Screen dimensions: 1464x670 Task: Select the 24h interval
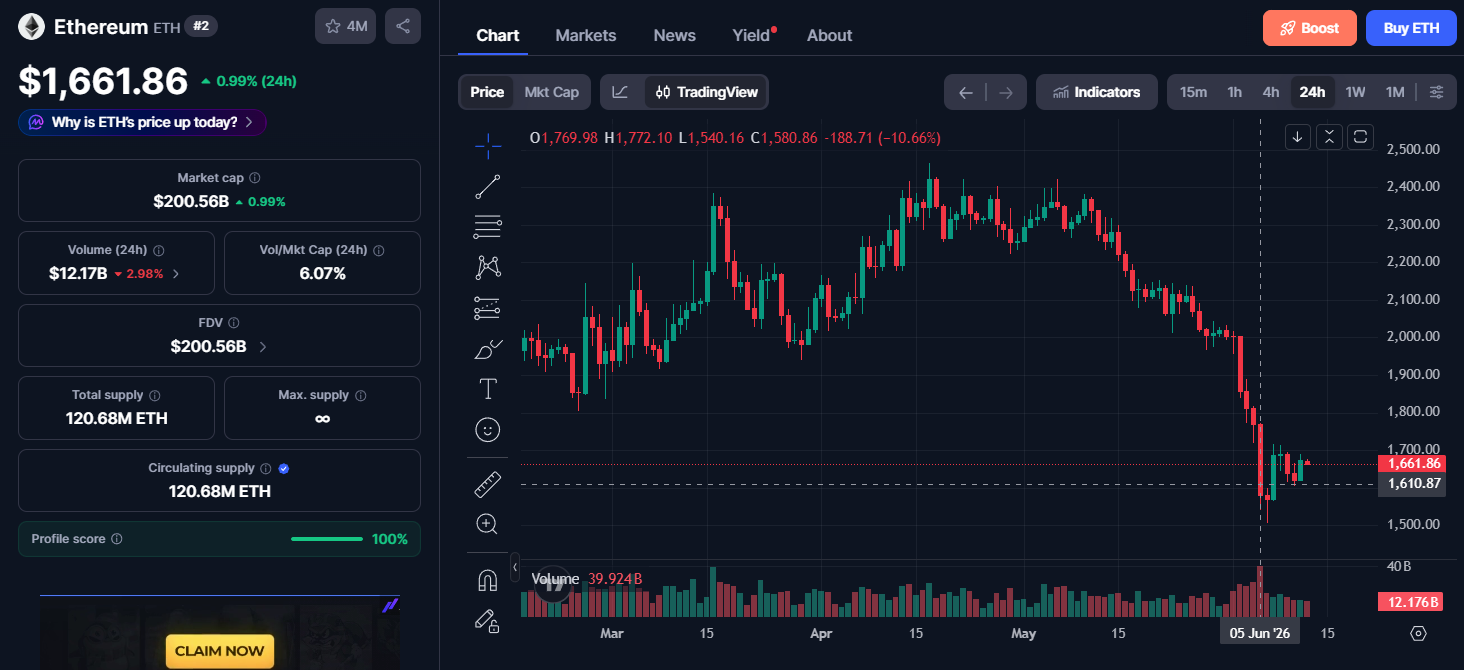point(1312,92)
